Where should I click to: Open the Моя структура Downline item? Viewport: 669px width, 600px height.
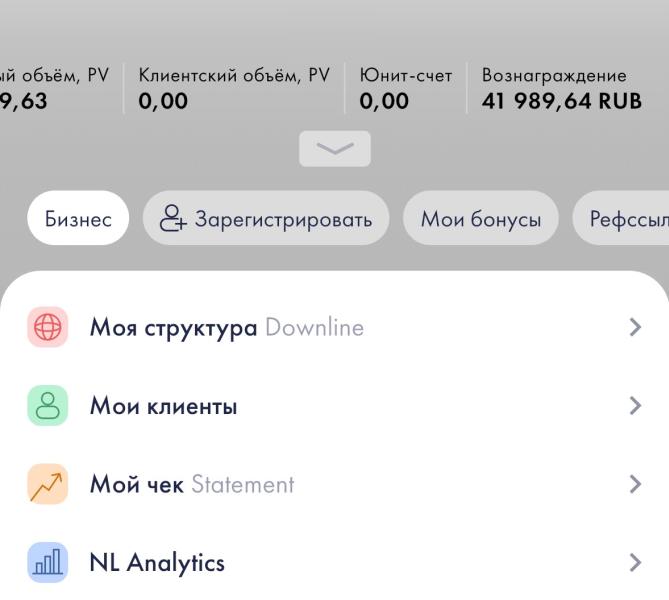coord(226,327)
